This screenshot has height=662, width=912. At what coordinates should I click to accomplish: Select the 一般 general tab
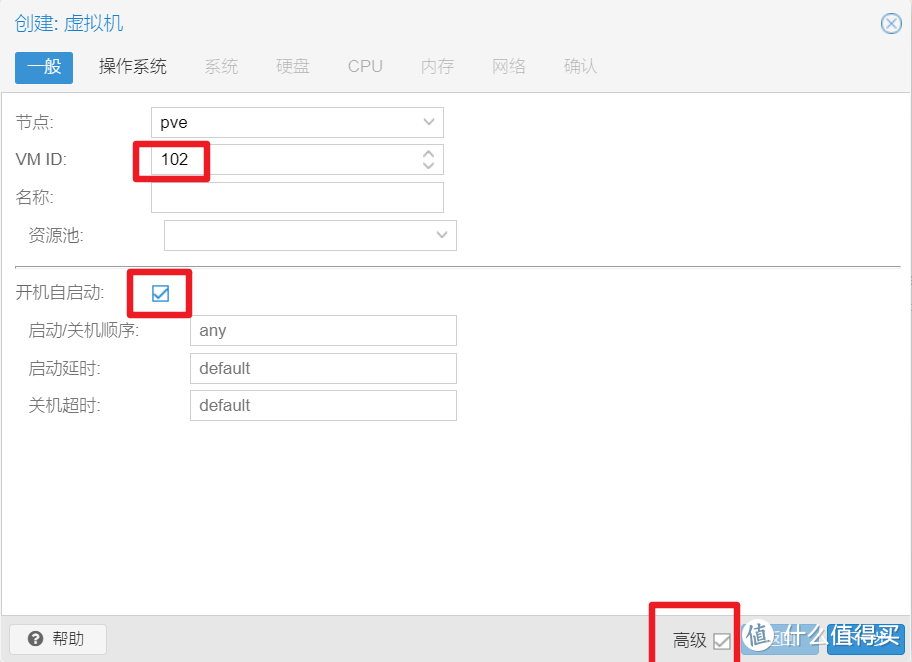pos(43,66)
